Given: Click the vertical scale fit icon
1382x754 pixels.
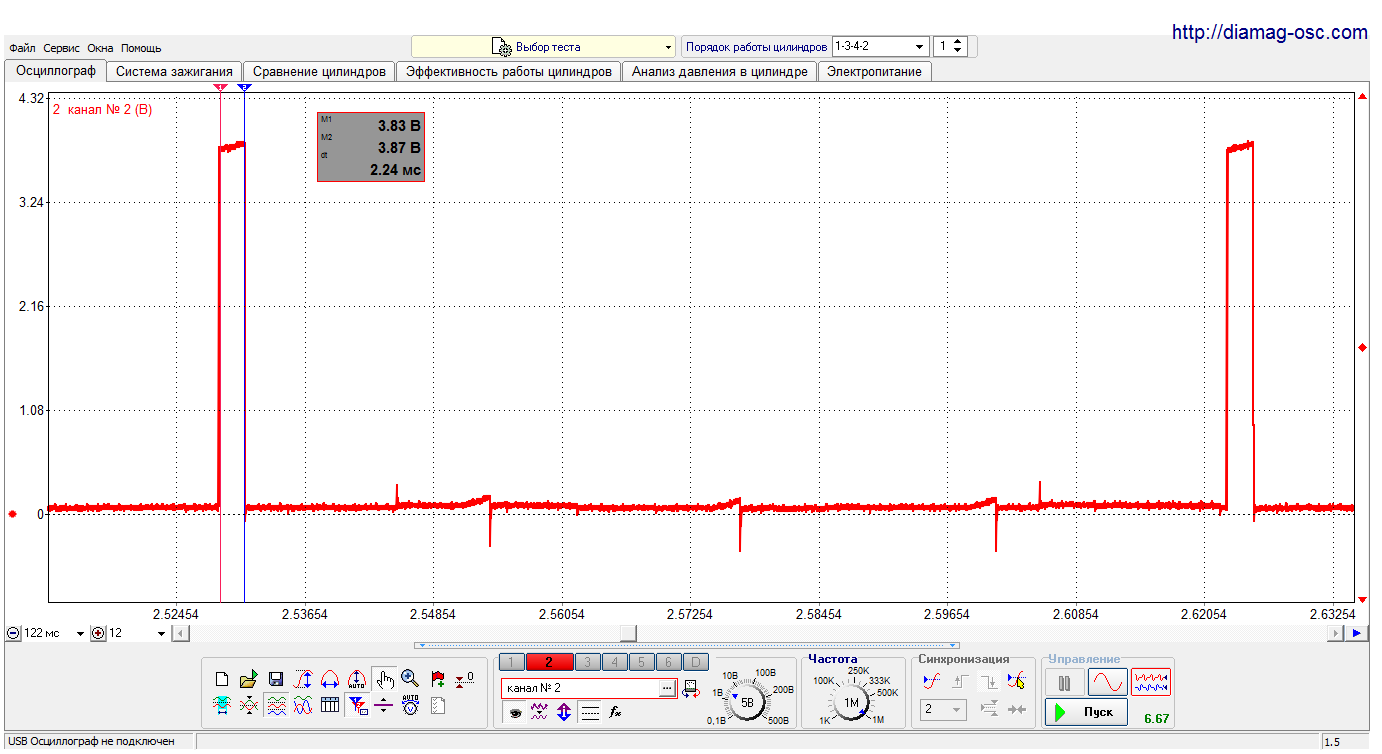Looking at the screenshot, I should point(303,679).
